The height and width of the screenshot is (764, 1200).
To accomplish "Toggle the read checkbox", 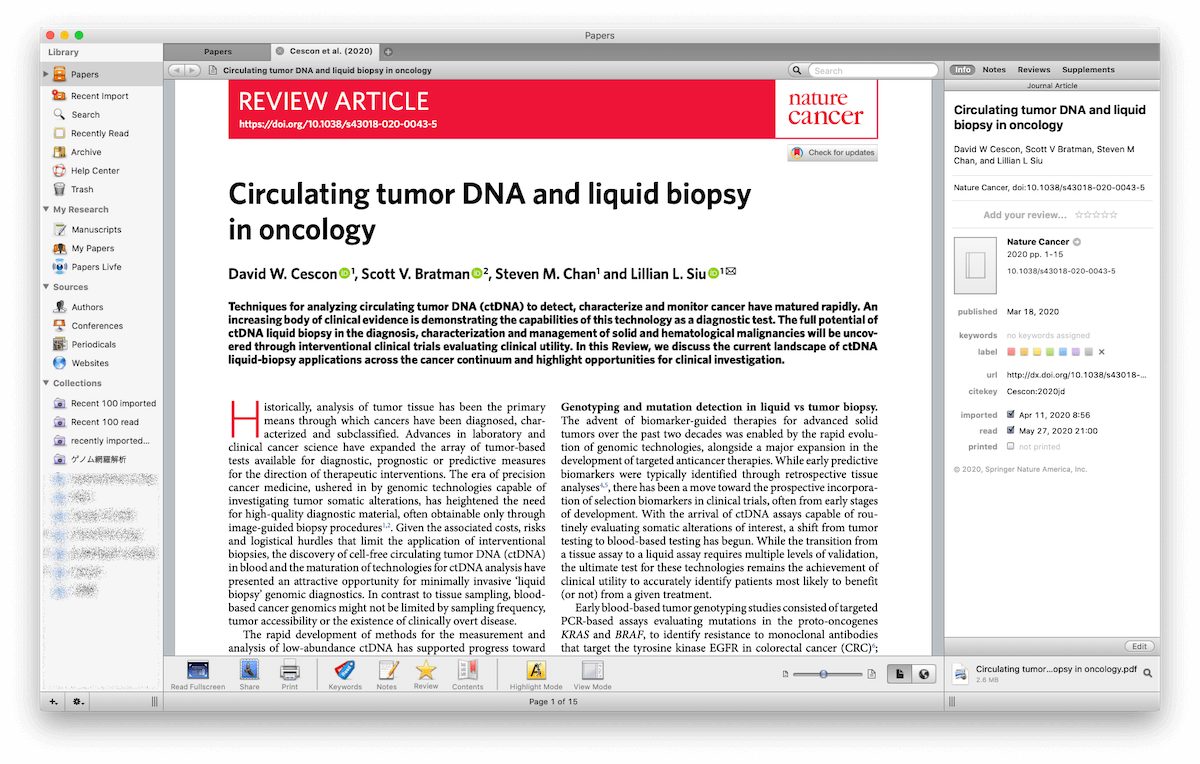I will 1011,430.
